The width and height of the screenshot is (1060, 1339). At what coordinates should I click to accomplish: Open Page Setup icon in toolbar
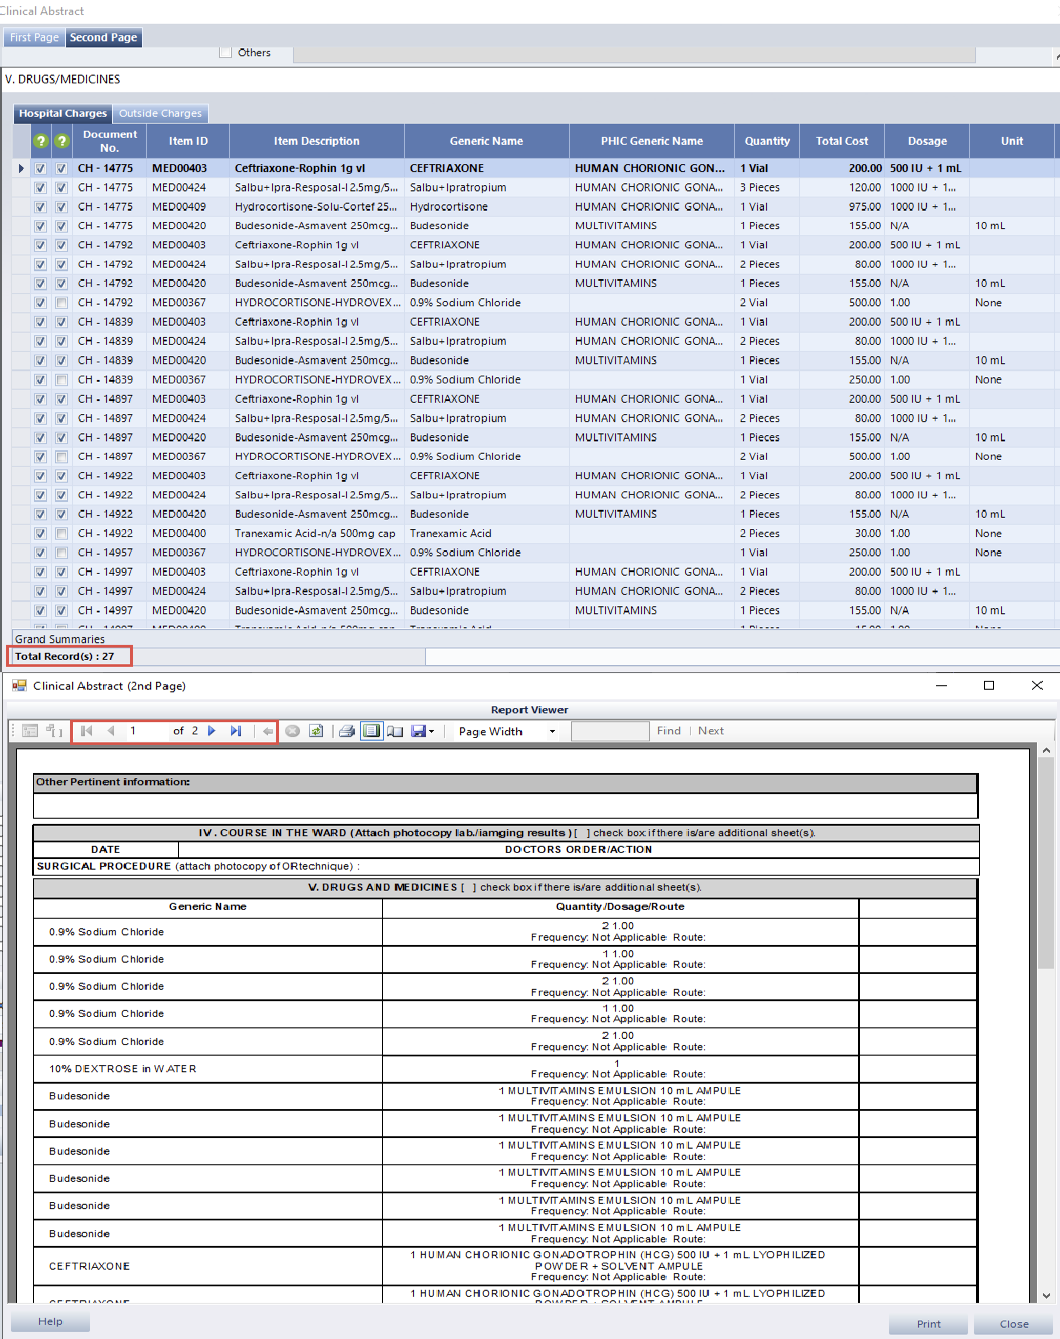coord(395,731)
